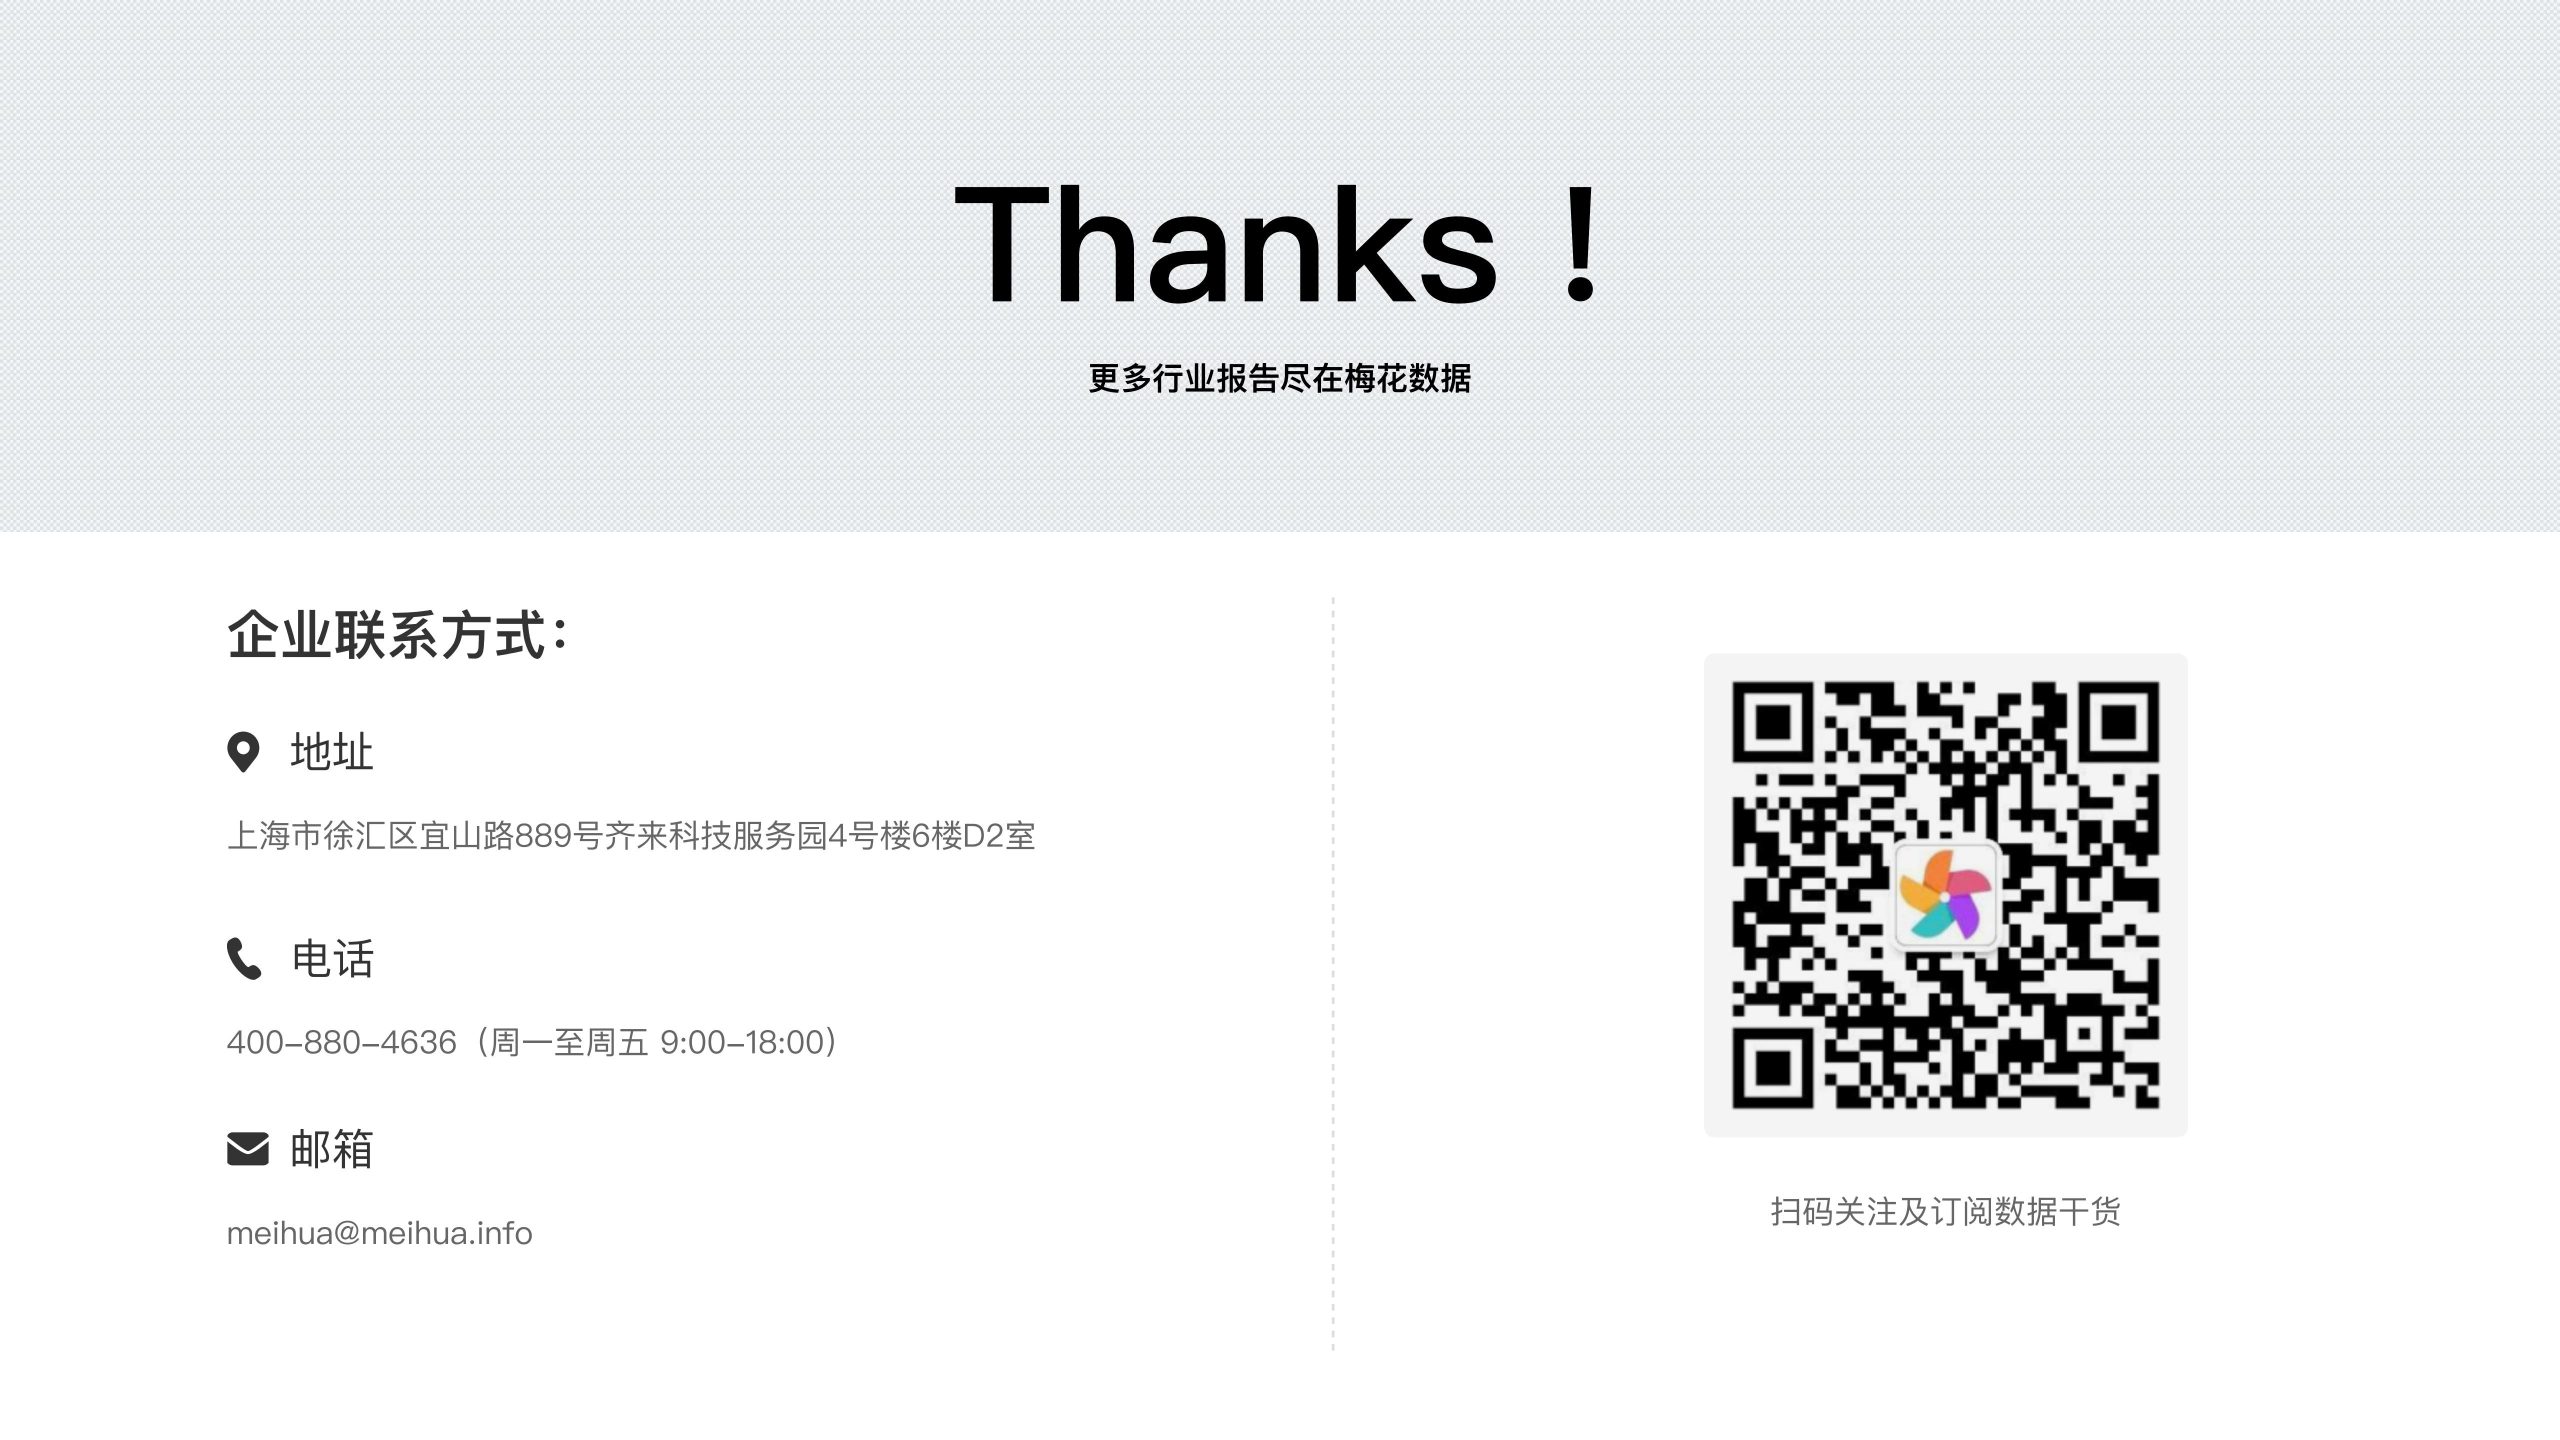
Task: Click the exclamation mark after Thanks
Action: pyautogui.click(x=1580, y=244)
